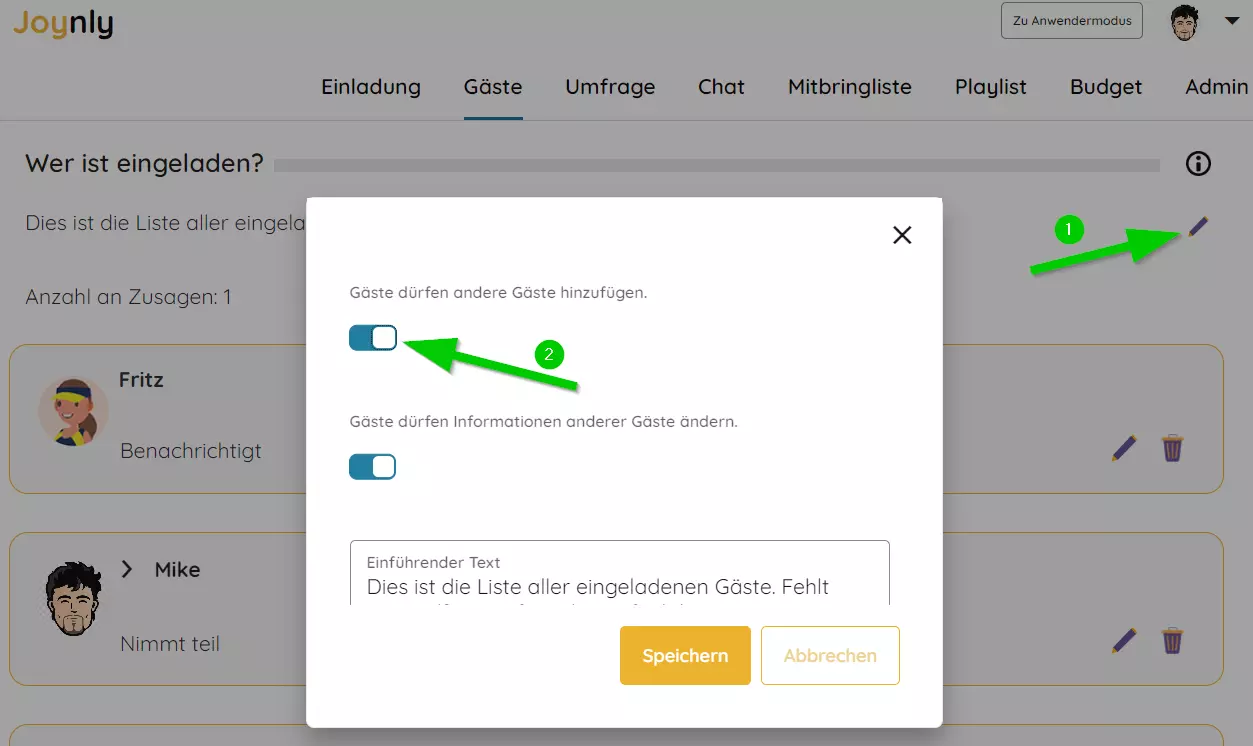Screen dimensions: 1253x746
Task: Switch to the Umfrage tab
Action: pos(610,87)
